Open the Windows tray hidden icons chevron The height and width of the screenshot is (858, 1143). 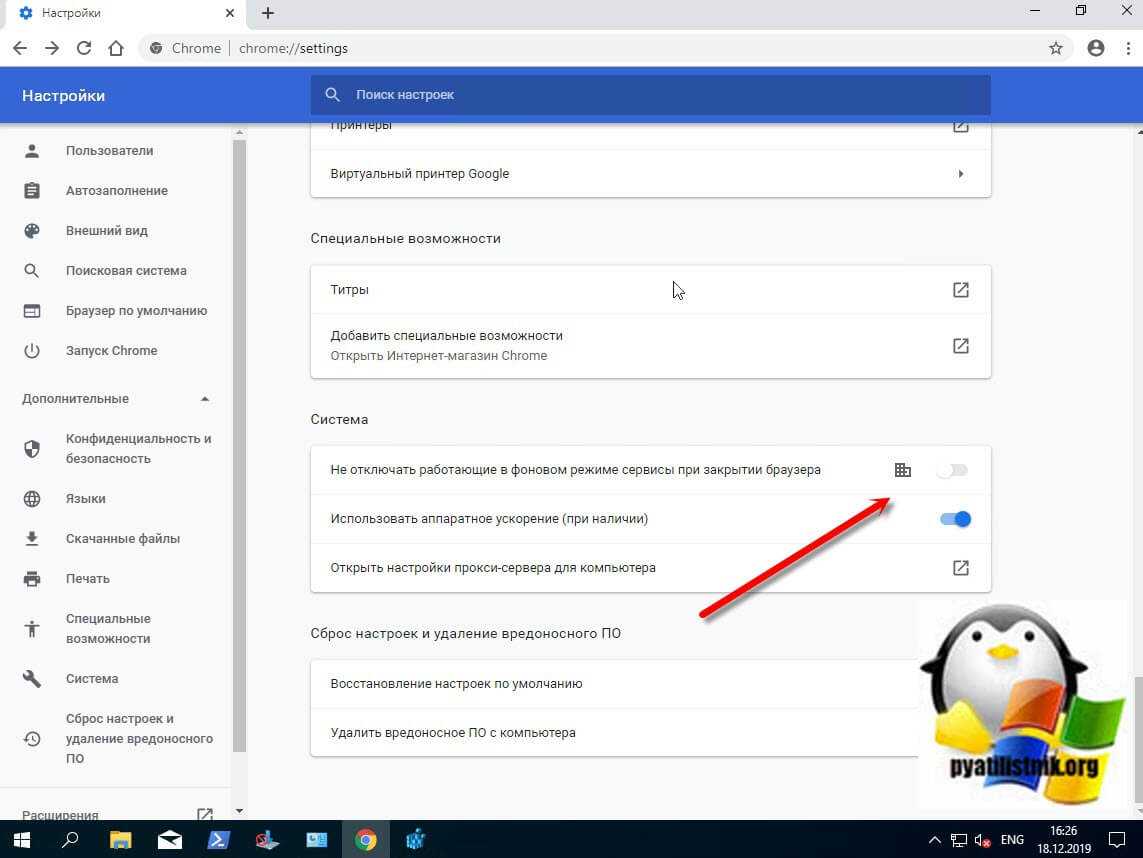pos(934,840)
